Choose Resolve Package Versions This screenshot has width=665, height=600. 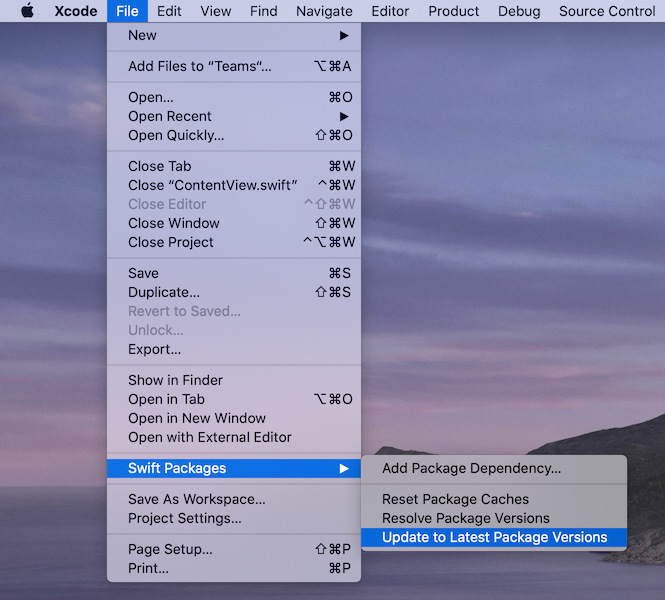pos(466,518)
